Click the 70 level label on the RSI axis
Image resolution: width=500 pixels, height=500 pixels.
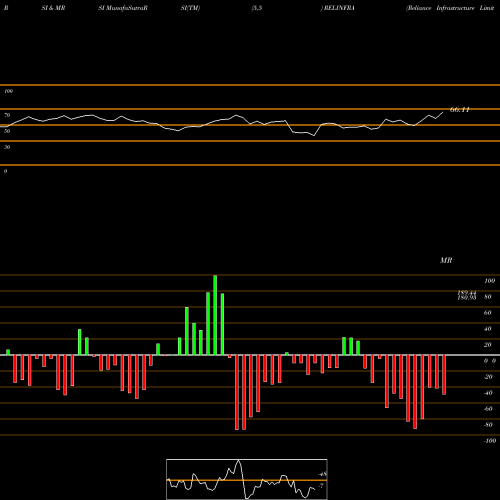(x=7, y=115)
